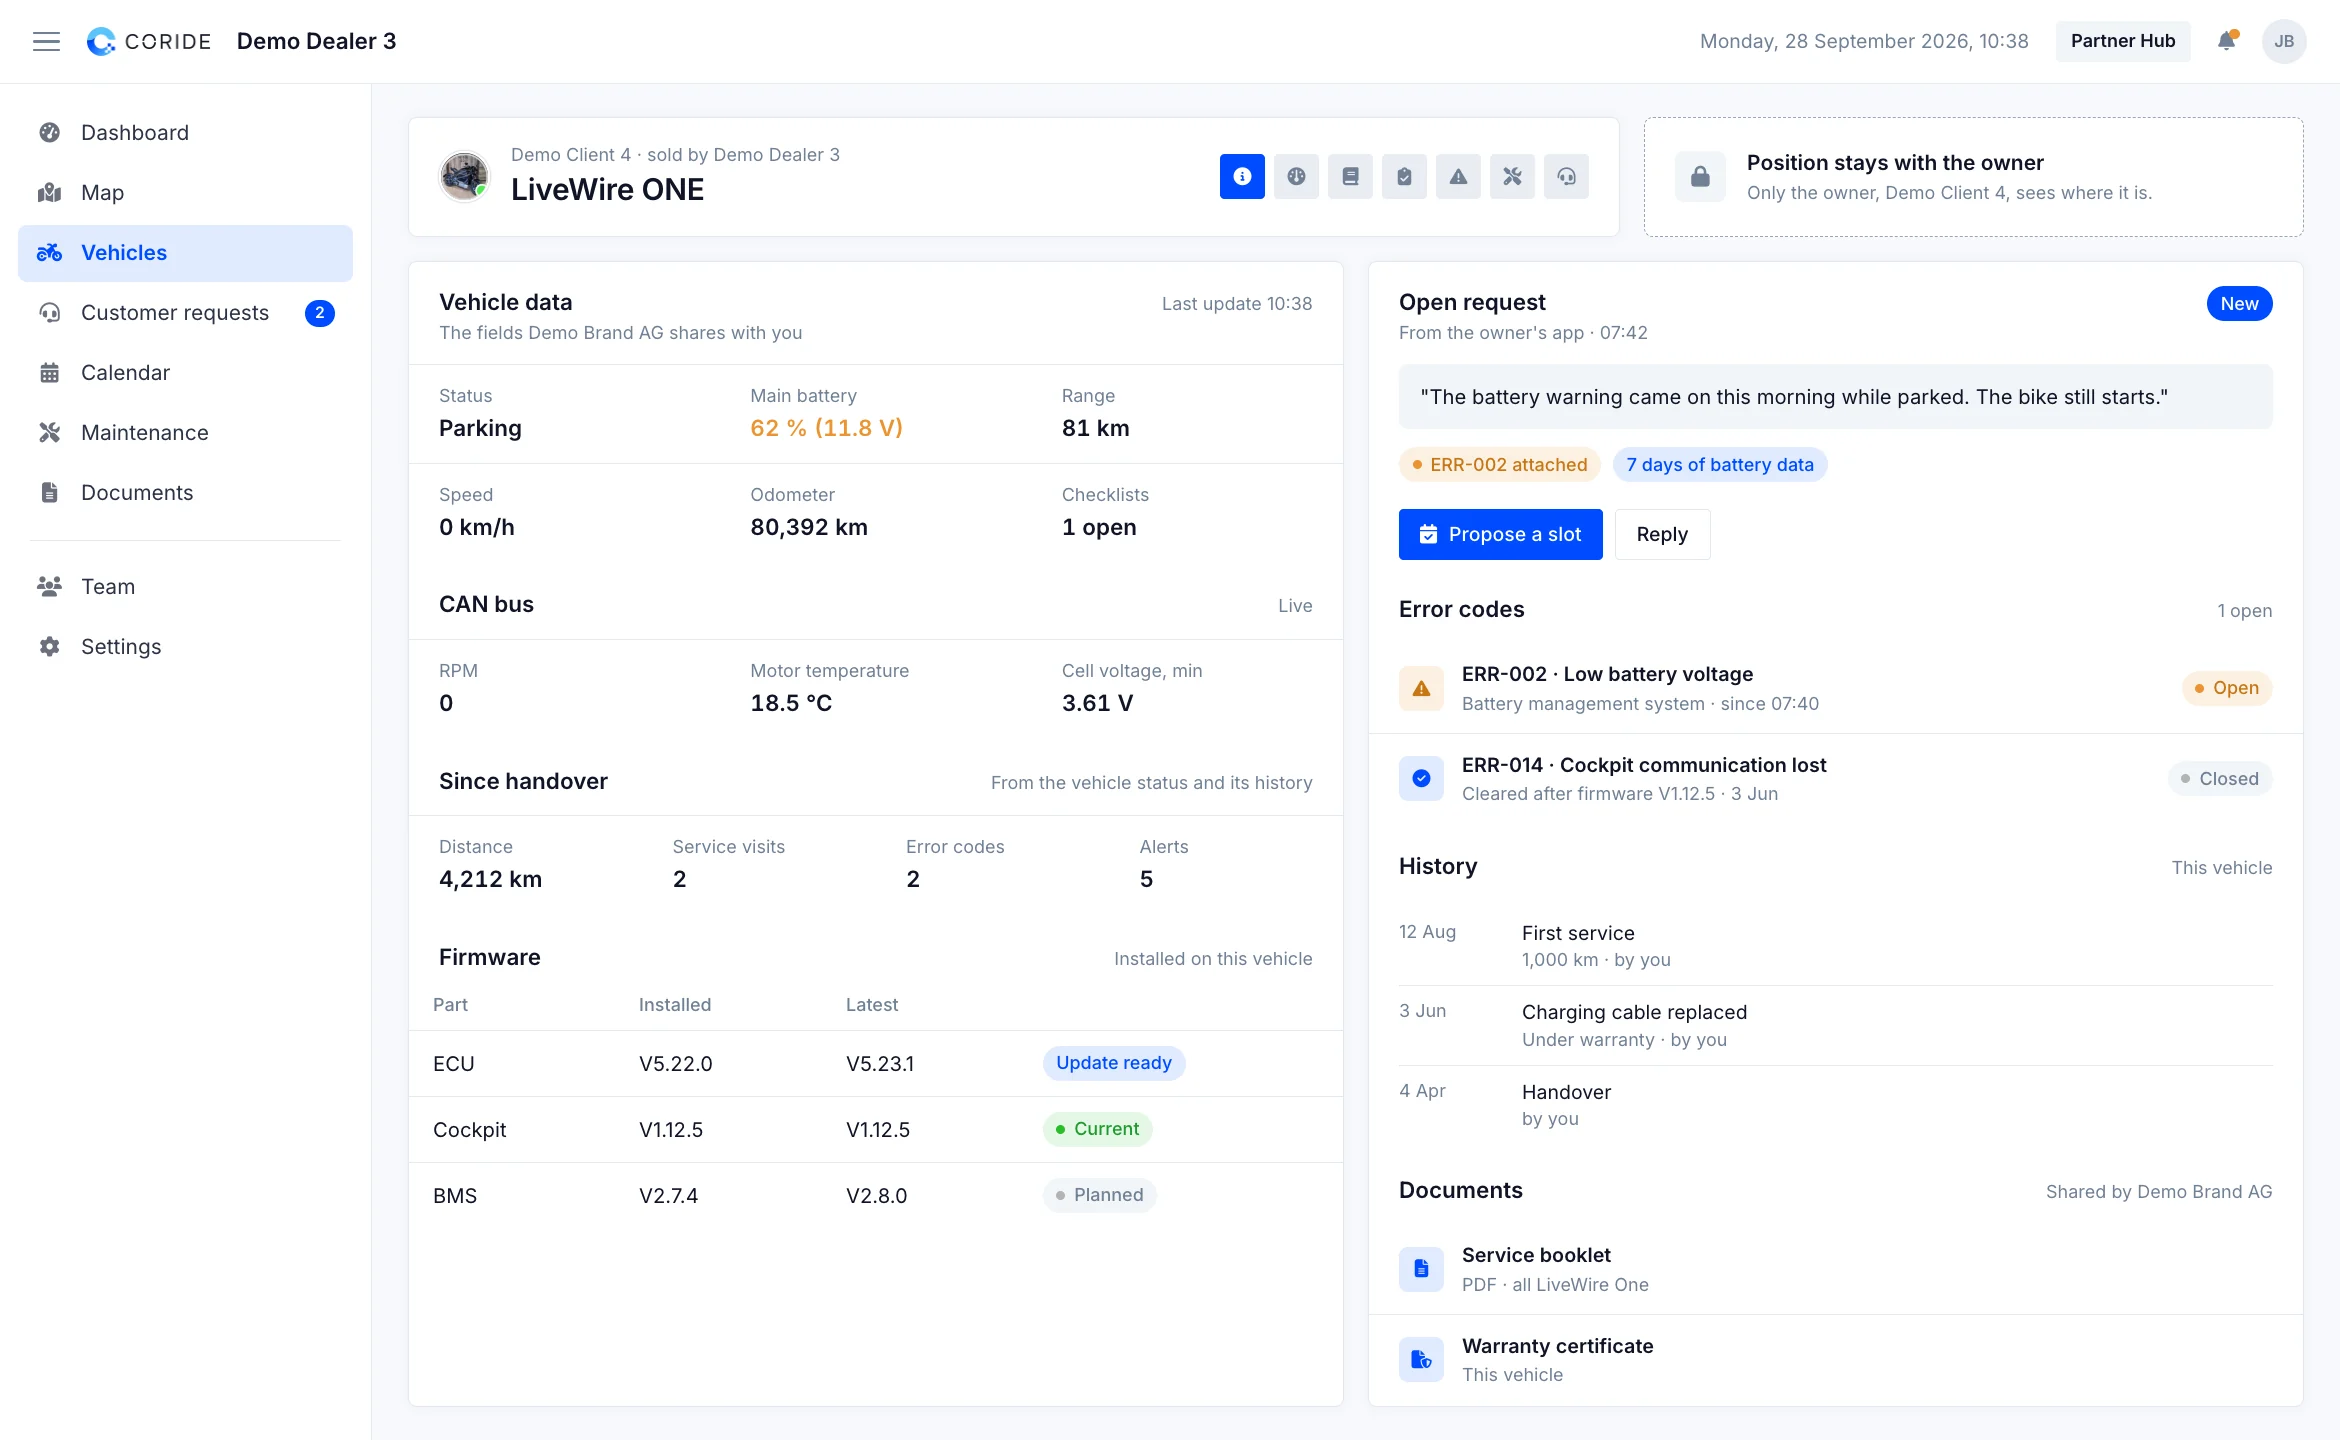This screenshot has height=1440, width=2340.
Task: Select Vehicles in sidebar
Action: click(x=185, y=253)
